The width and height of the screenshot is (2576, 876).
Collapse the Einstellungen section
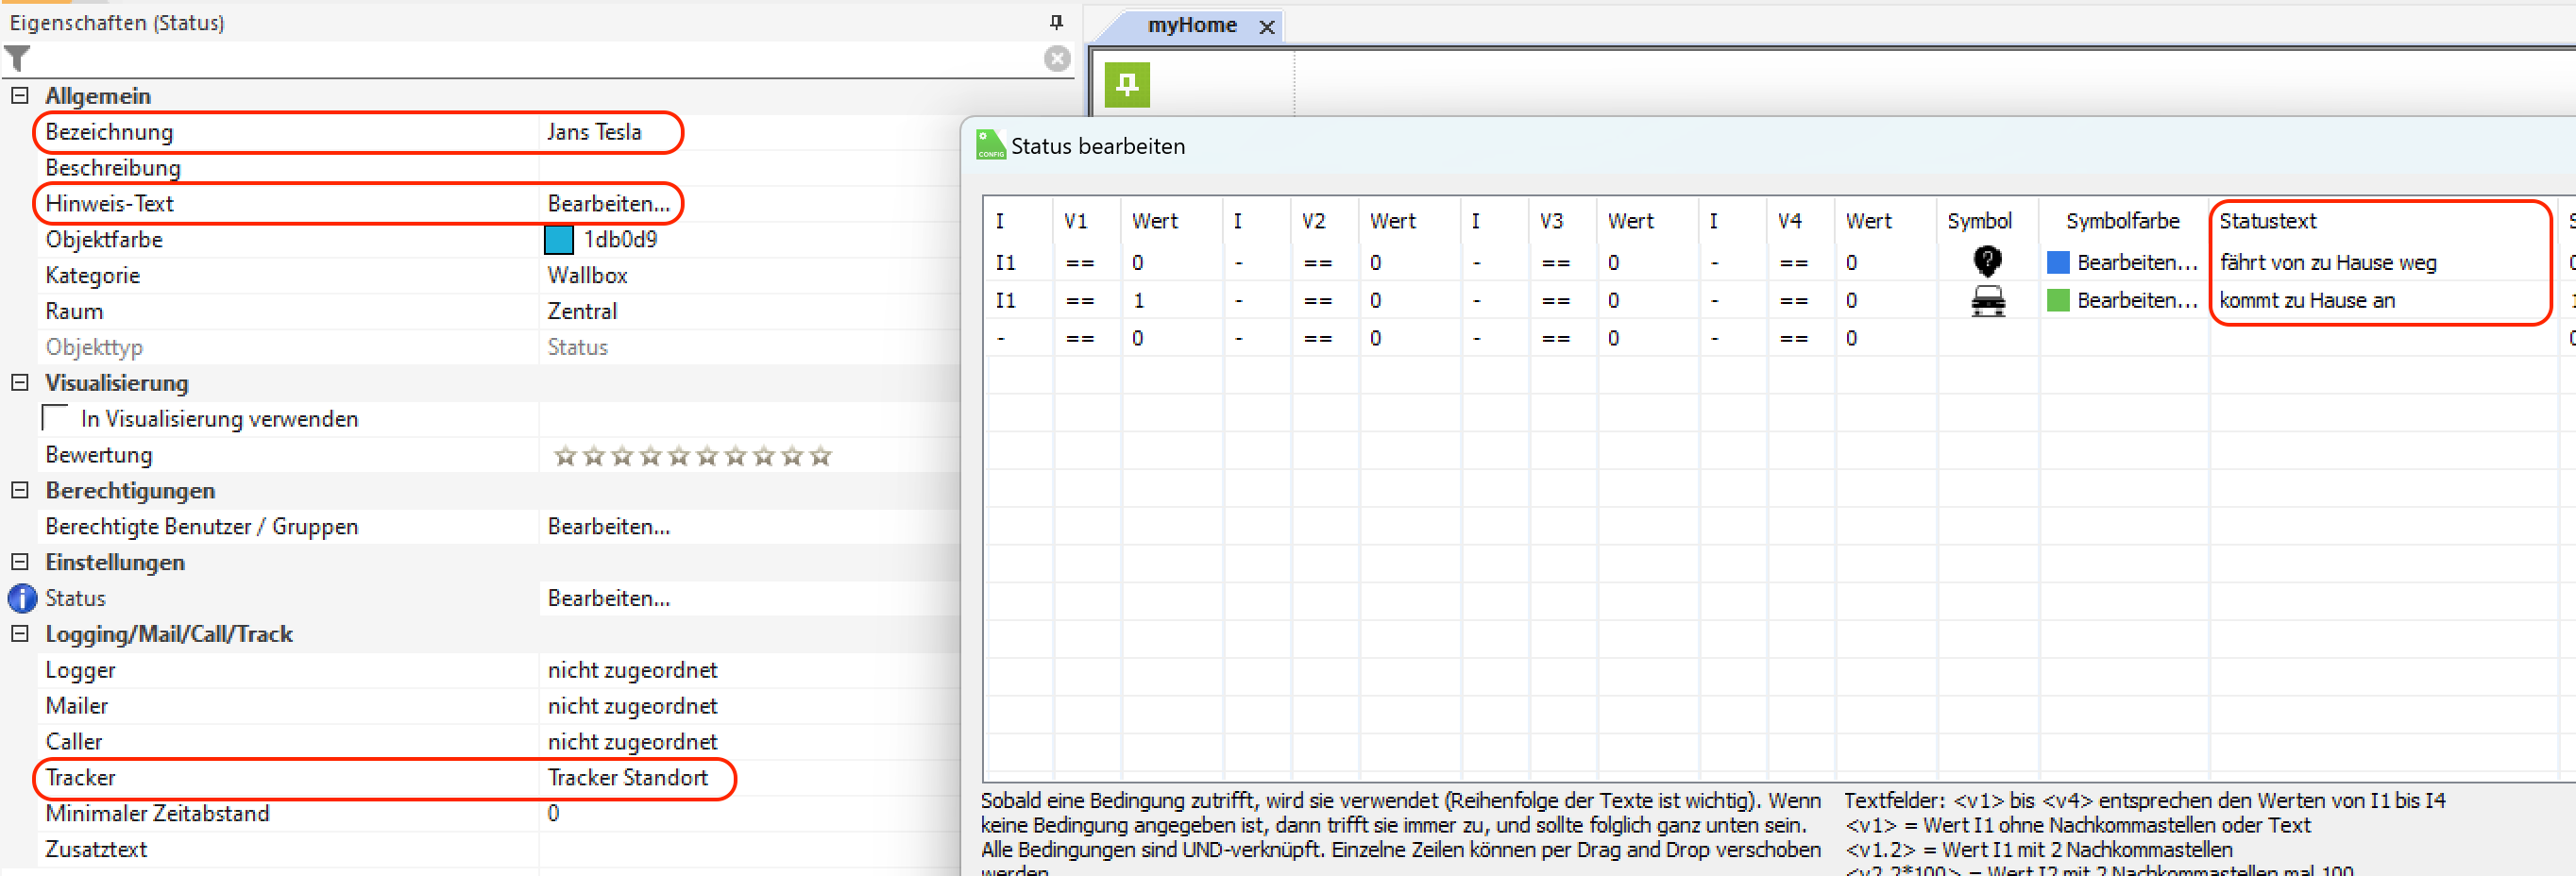pos(19,562)
